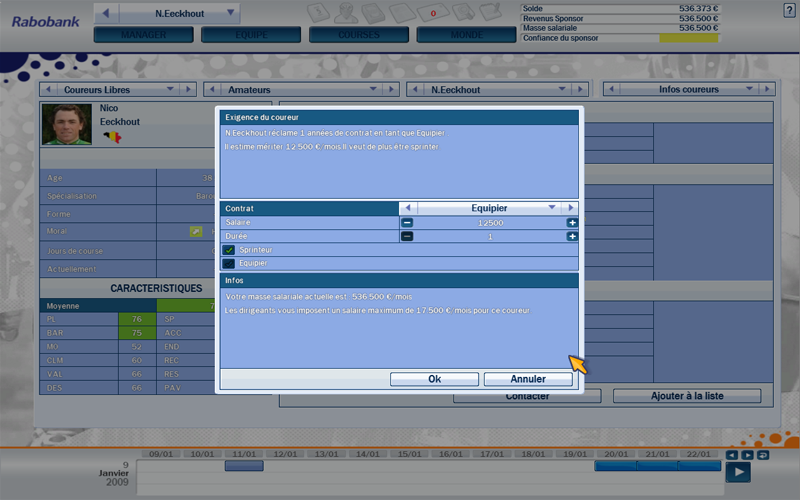Click the calendar return-to-today icon
The height and width of the screenshot is (500, 800).
[x=763, y=455]
